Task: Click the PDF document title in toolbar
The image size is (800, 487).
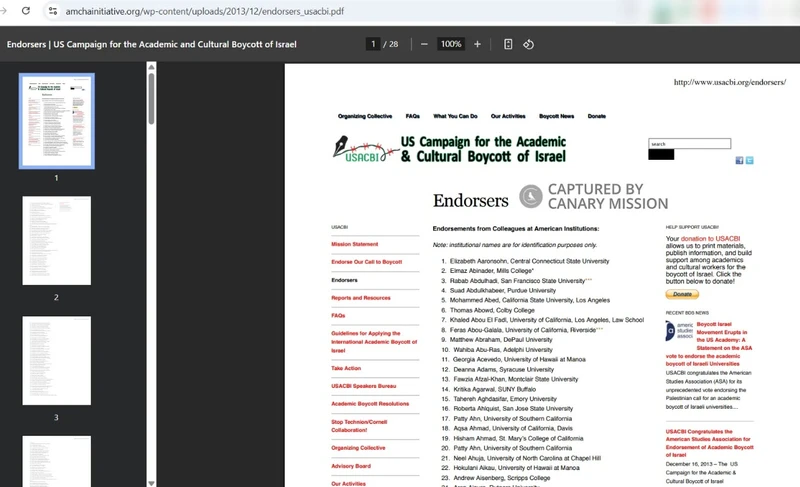Action: [x=152, y=44]
